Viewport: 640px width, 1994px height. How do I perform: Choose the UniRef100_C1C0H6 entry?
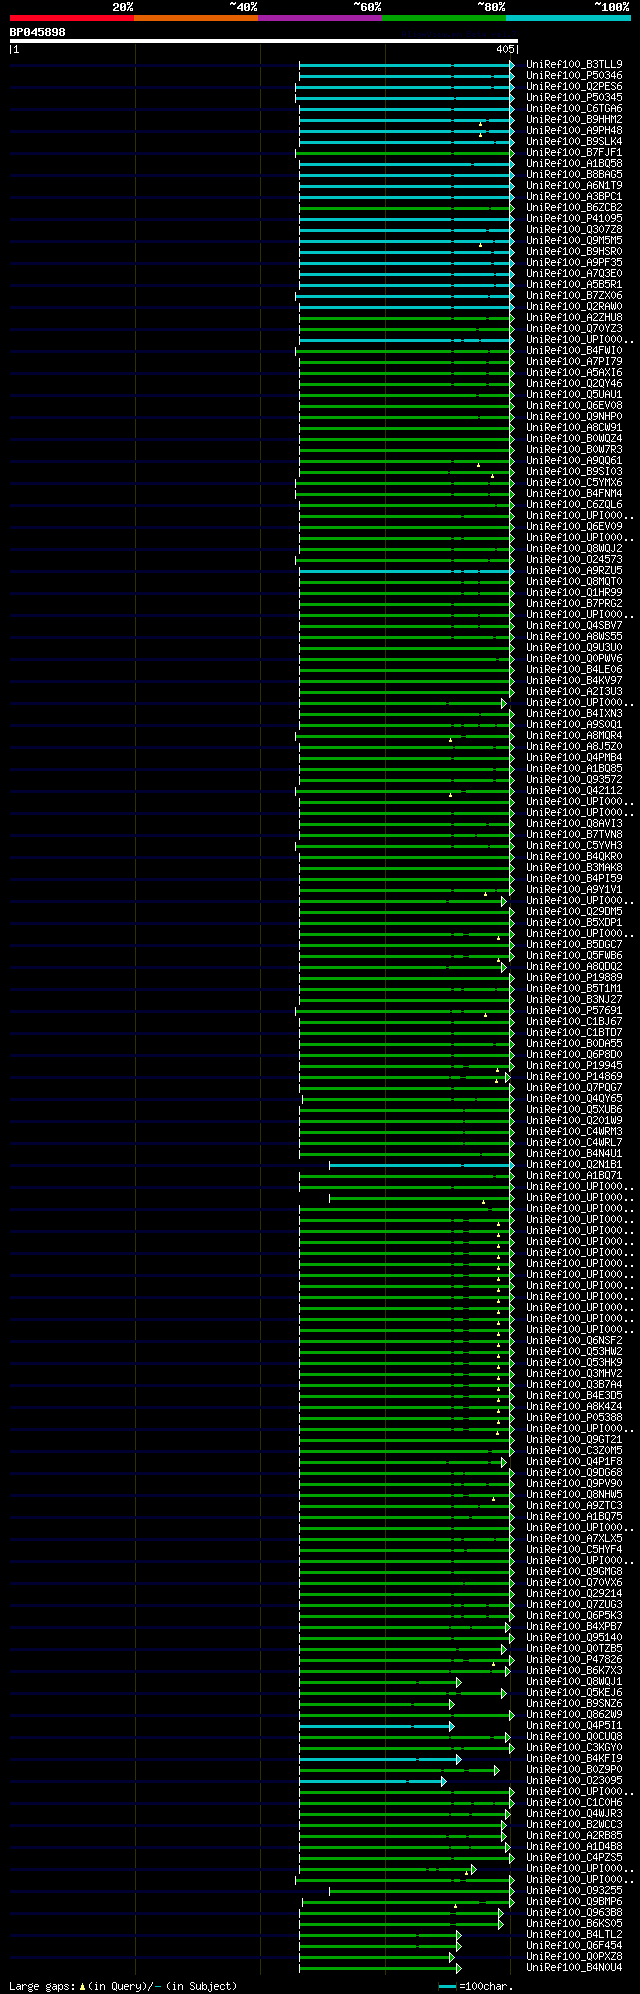(x=574, y=1802)
